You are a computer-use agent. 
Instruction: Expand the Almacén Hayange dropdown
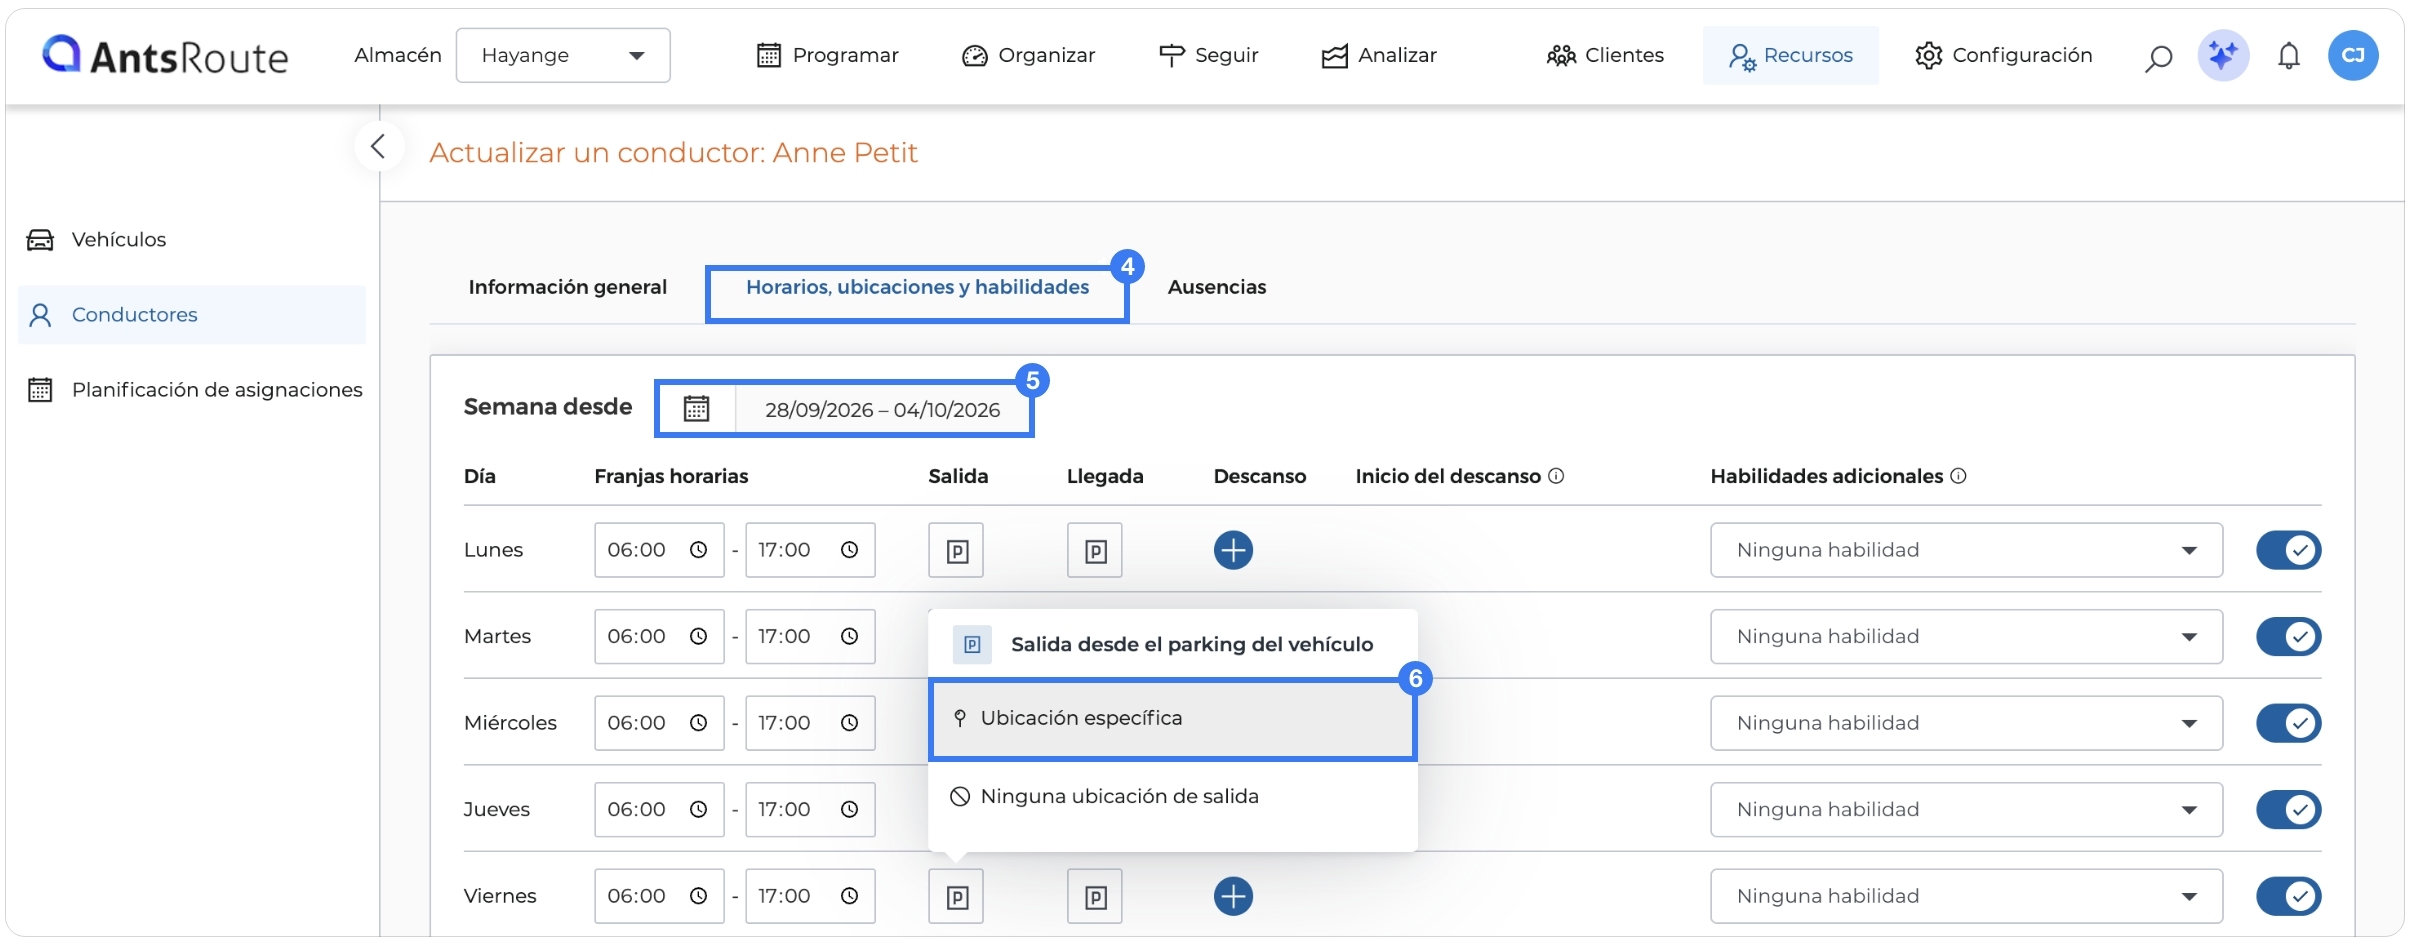(x=563, y=55)
